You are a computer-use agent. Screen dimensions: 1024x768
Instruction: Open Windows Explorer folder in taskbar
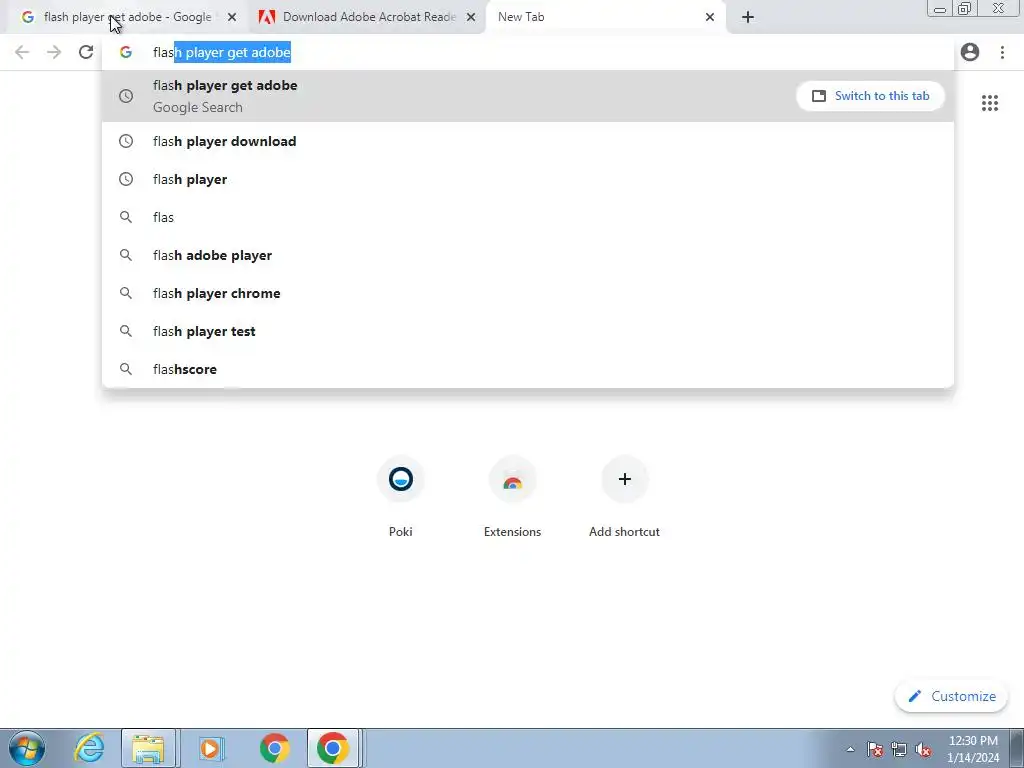(148, 748)
